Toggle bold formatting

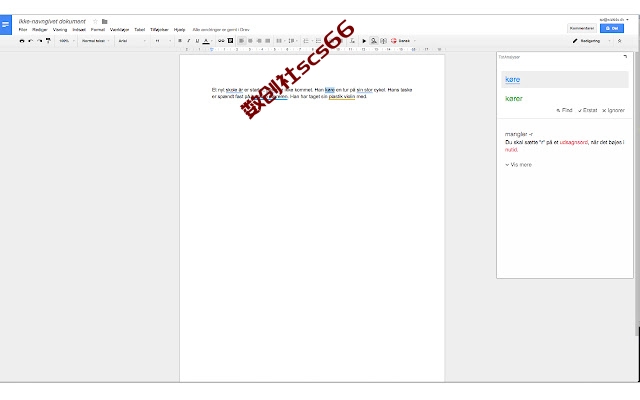[x=180, y=41]
